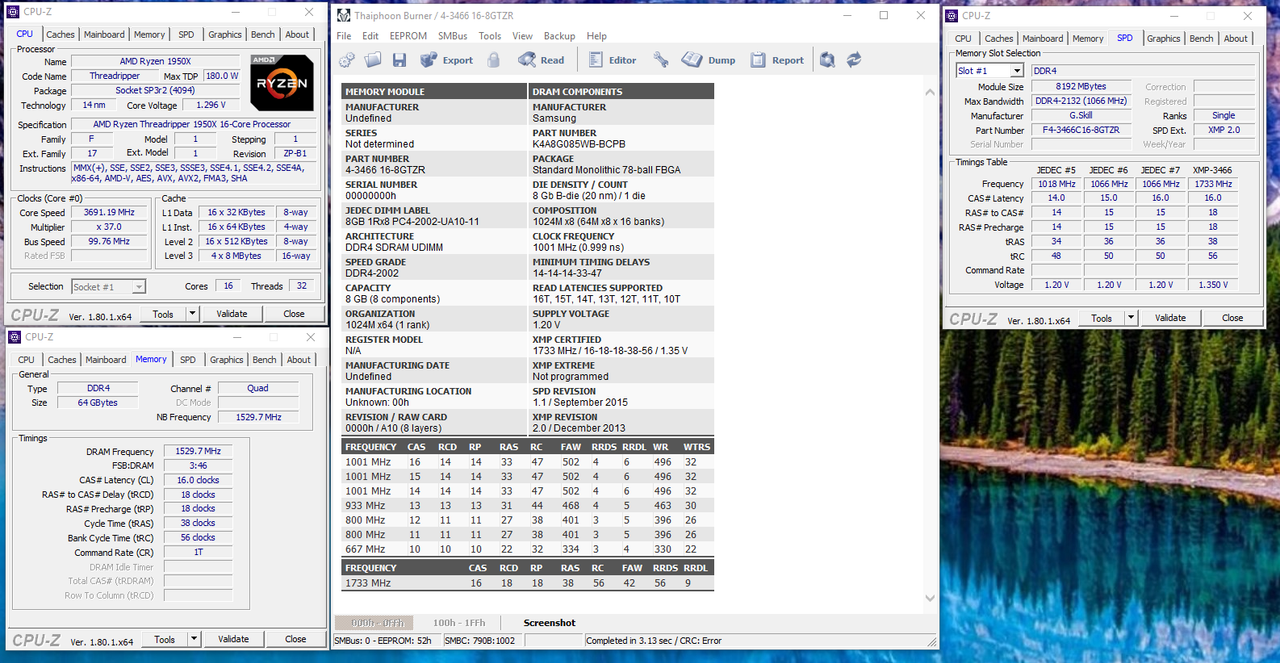Click the XMP-3466 column header
Screen dimensions: 1280x663
coord(1212,170)
